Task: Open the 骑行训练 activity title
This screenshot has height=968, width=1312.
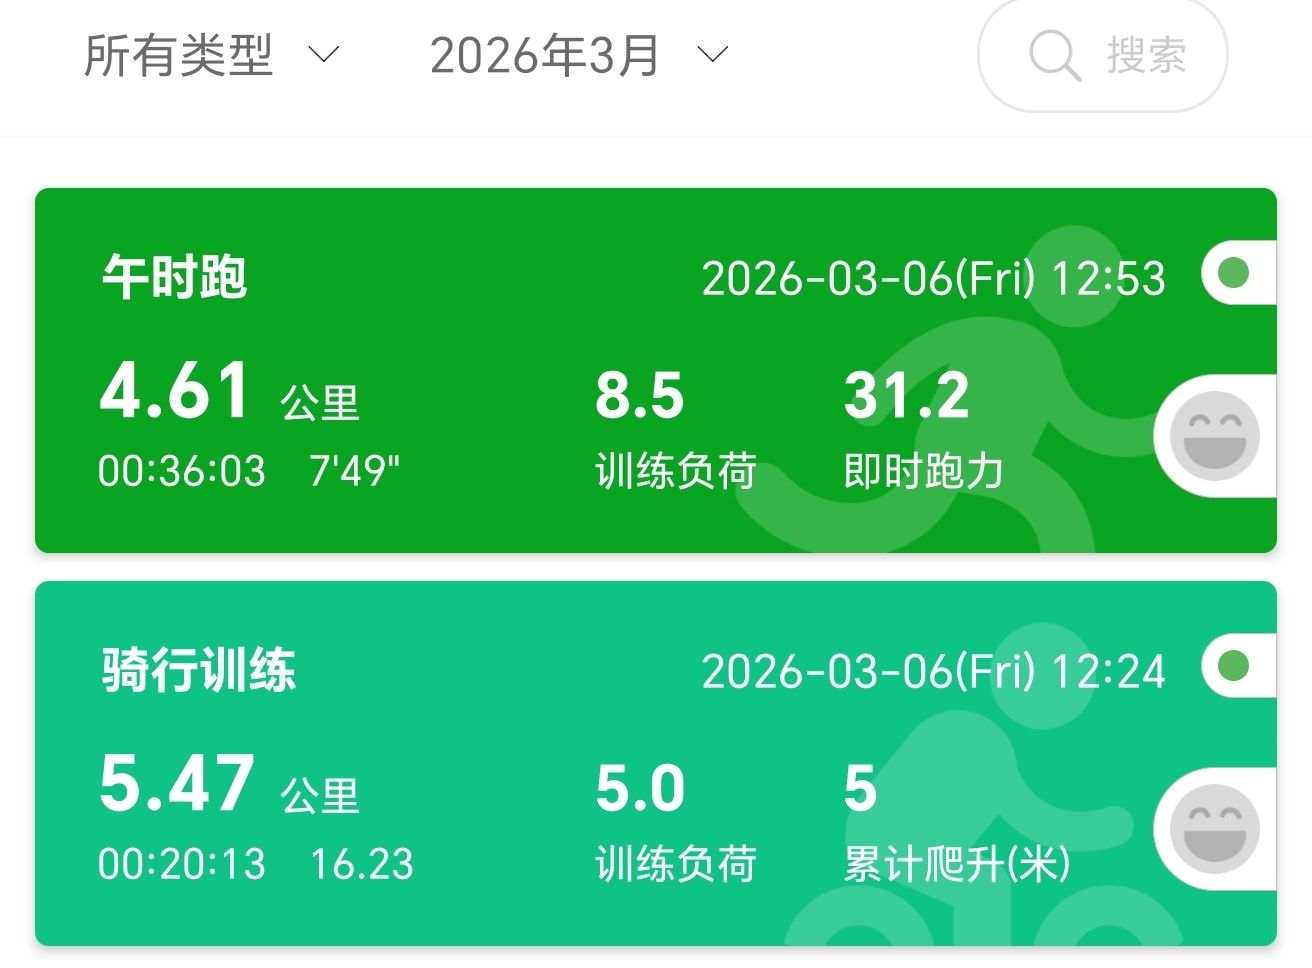Action: click(x=198, y=670)
